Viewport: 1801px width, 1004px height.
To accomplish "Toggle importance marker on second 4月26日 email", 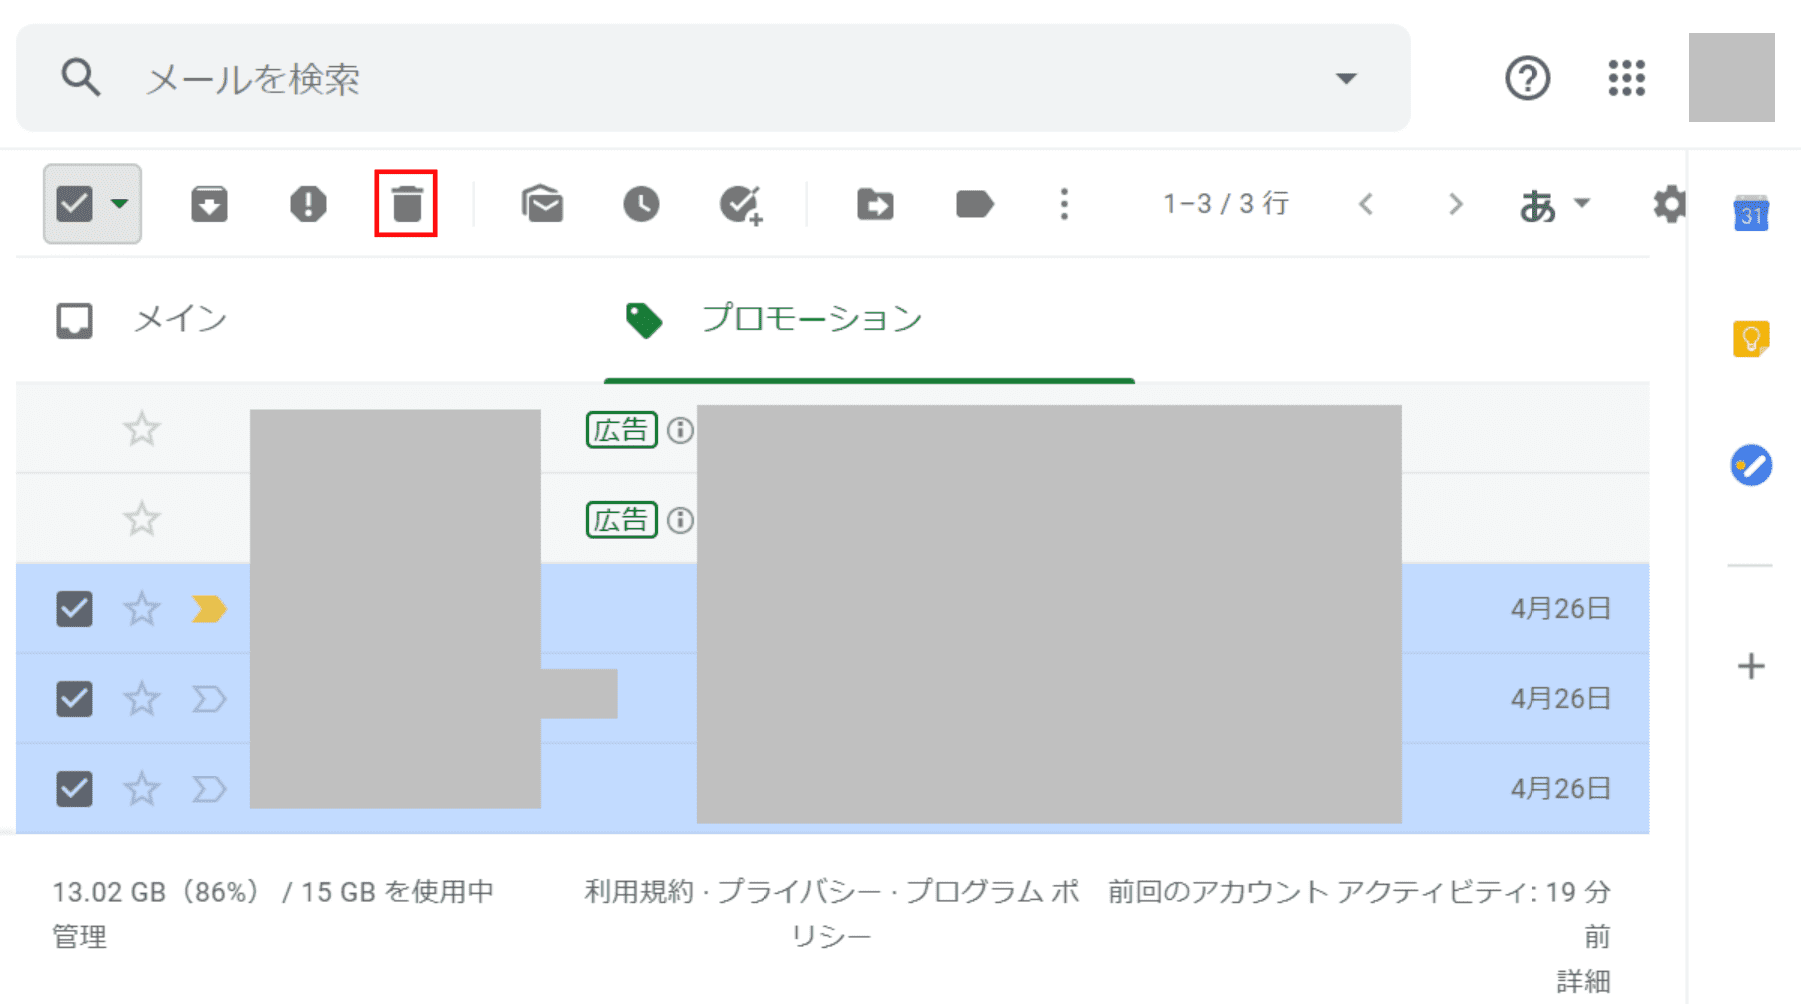I will pos(209,699).
